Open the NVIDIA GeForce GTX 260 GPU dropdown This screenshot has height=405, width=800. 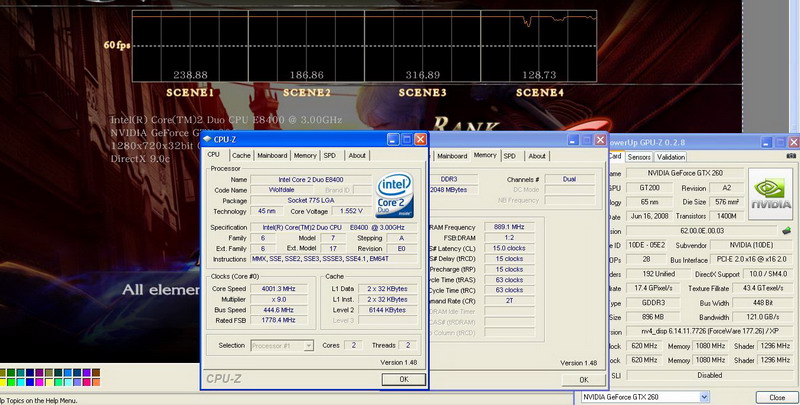[x=704, y=397]
